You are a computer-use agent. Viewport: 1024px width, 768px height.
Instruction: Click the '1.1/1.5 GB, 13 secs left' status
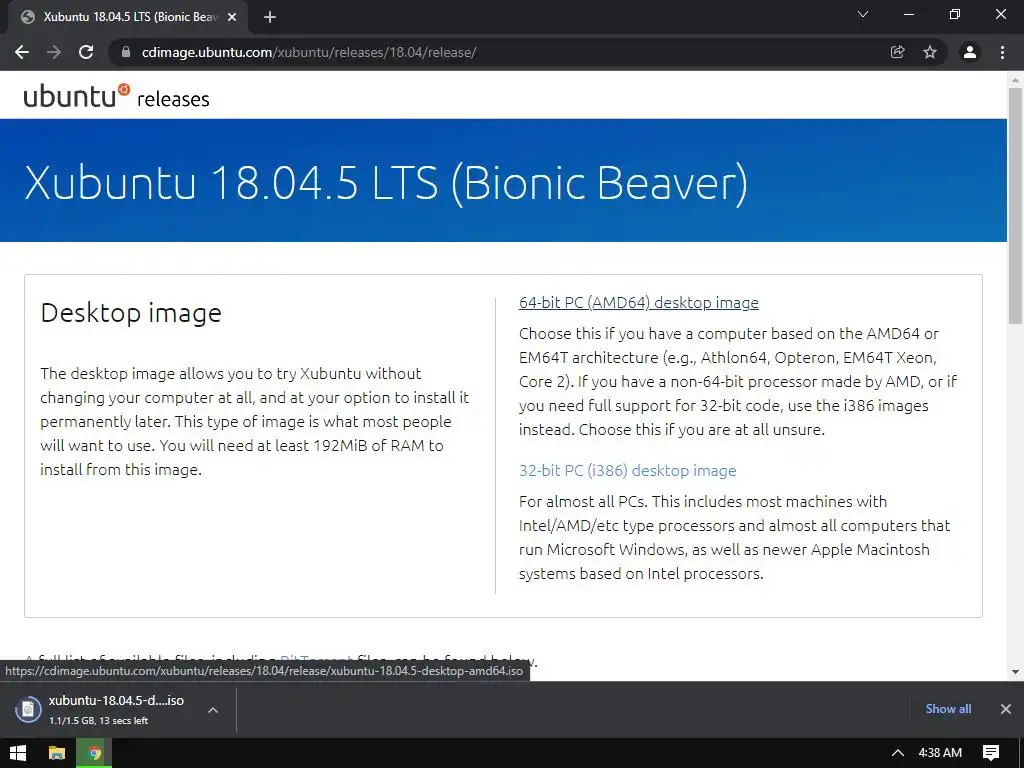tap(99, 720)
